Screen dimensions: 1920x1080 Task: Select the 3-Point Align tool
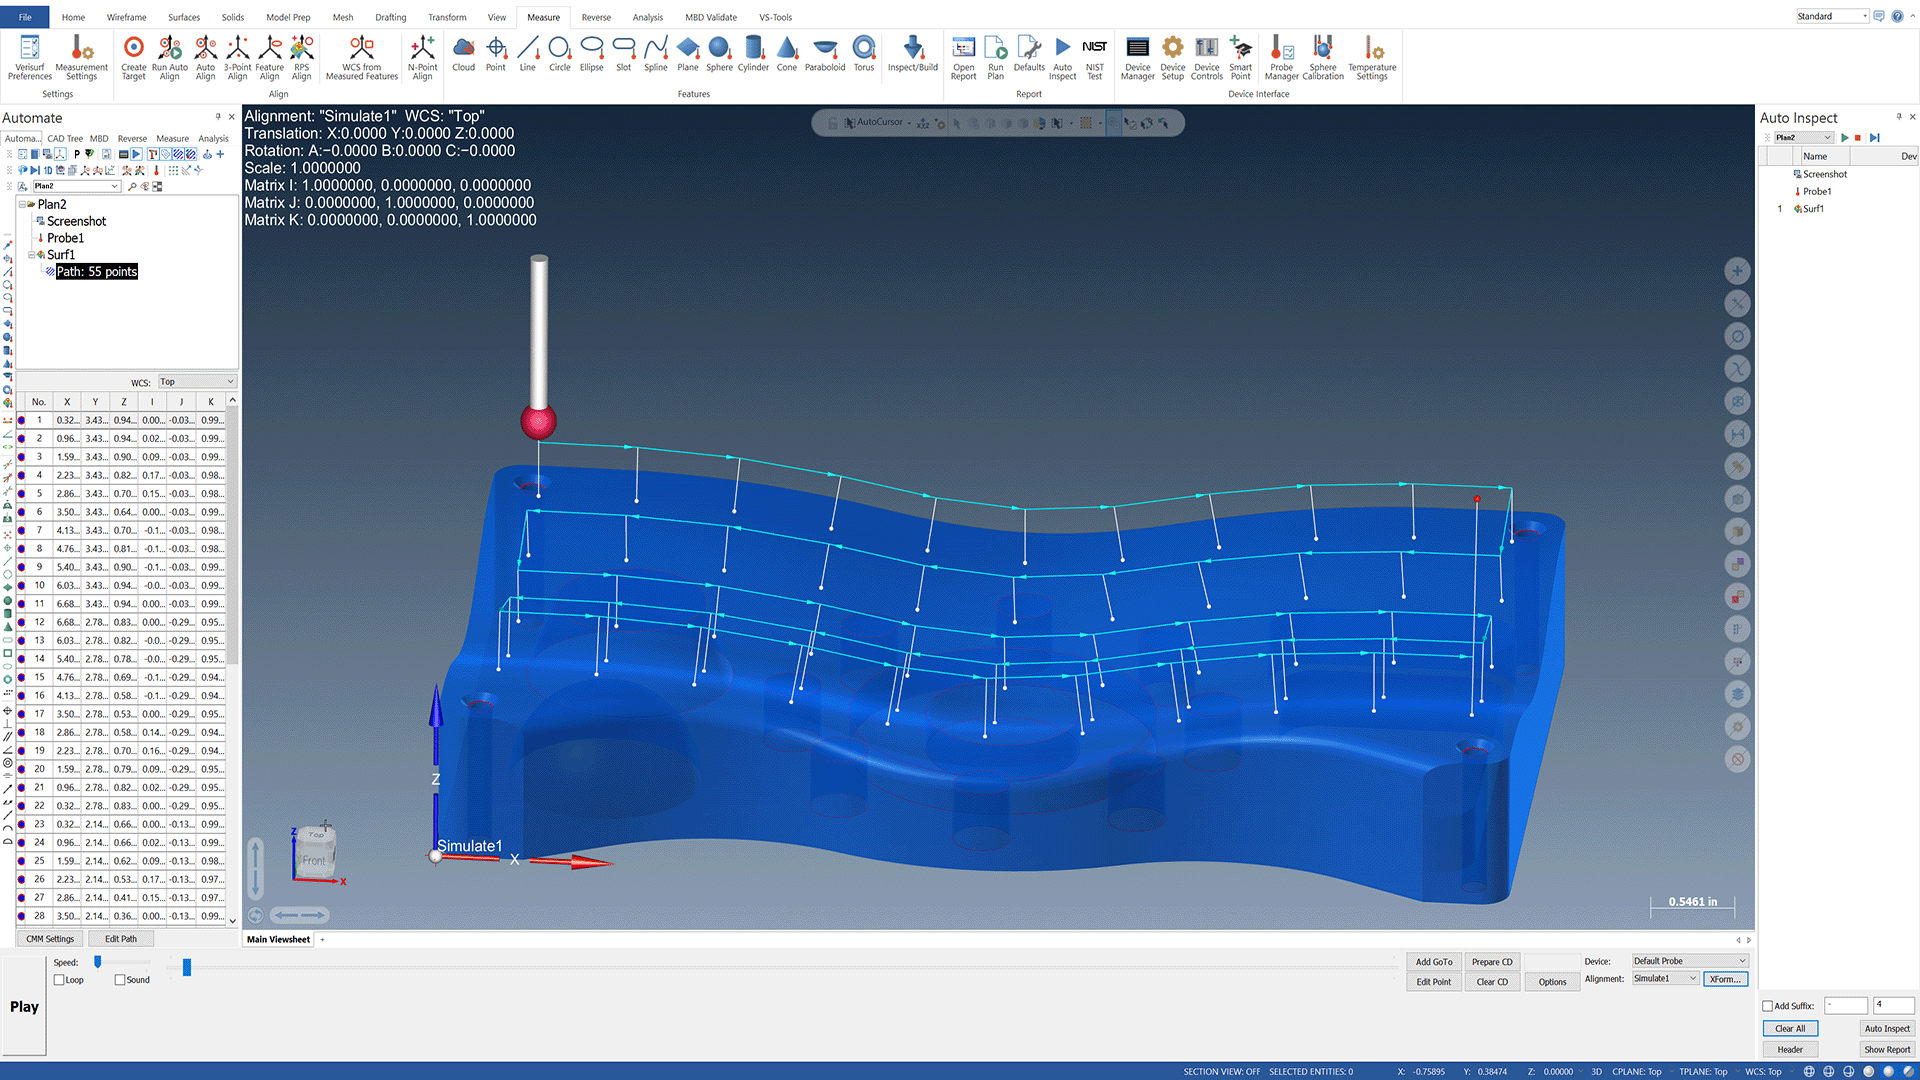237,58
